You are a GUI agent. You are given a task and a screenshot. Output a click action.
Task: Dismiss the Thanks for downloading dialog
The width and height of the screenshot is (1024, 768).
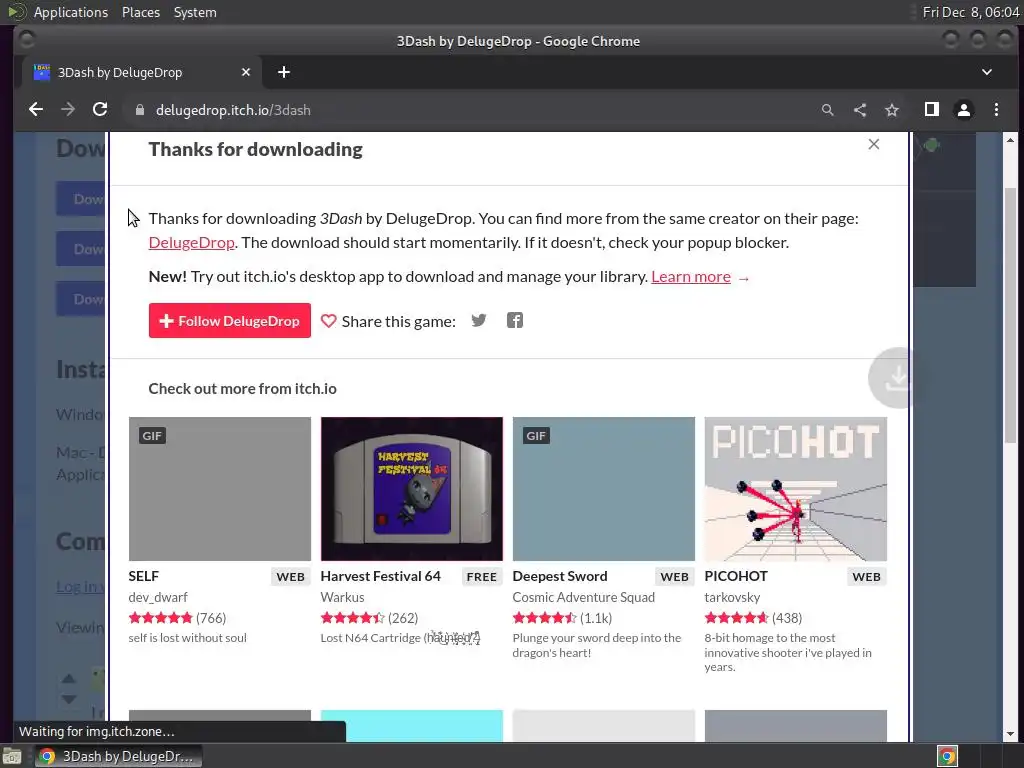coord(874,144)
